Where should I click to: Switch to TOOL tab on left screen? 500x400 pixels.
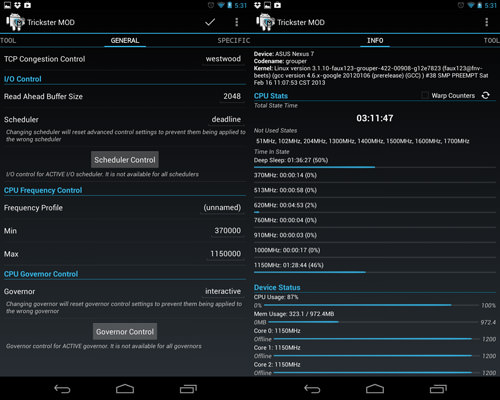8,41
